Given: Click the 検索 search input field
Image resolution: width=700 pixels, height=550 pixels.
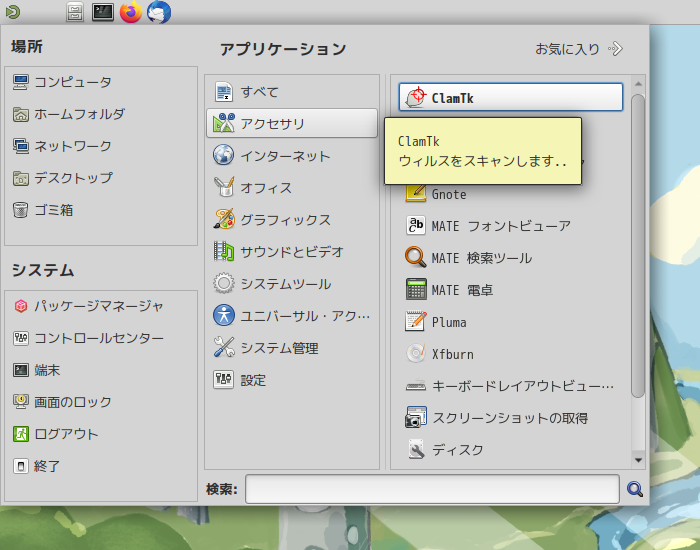Looking at the screenshot, I should (x=432, y=489).
